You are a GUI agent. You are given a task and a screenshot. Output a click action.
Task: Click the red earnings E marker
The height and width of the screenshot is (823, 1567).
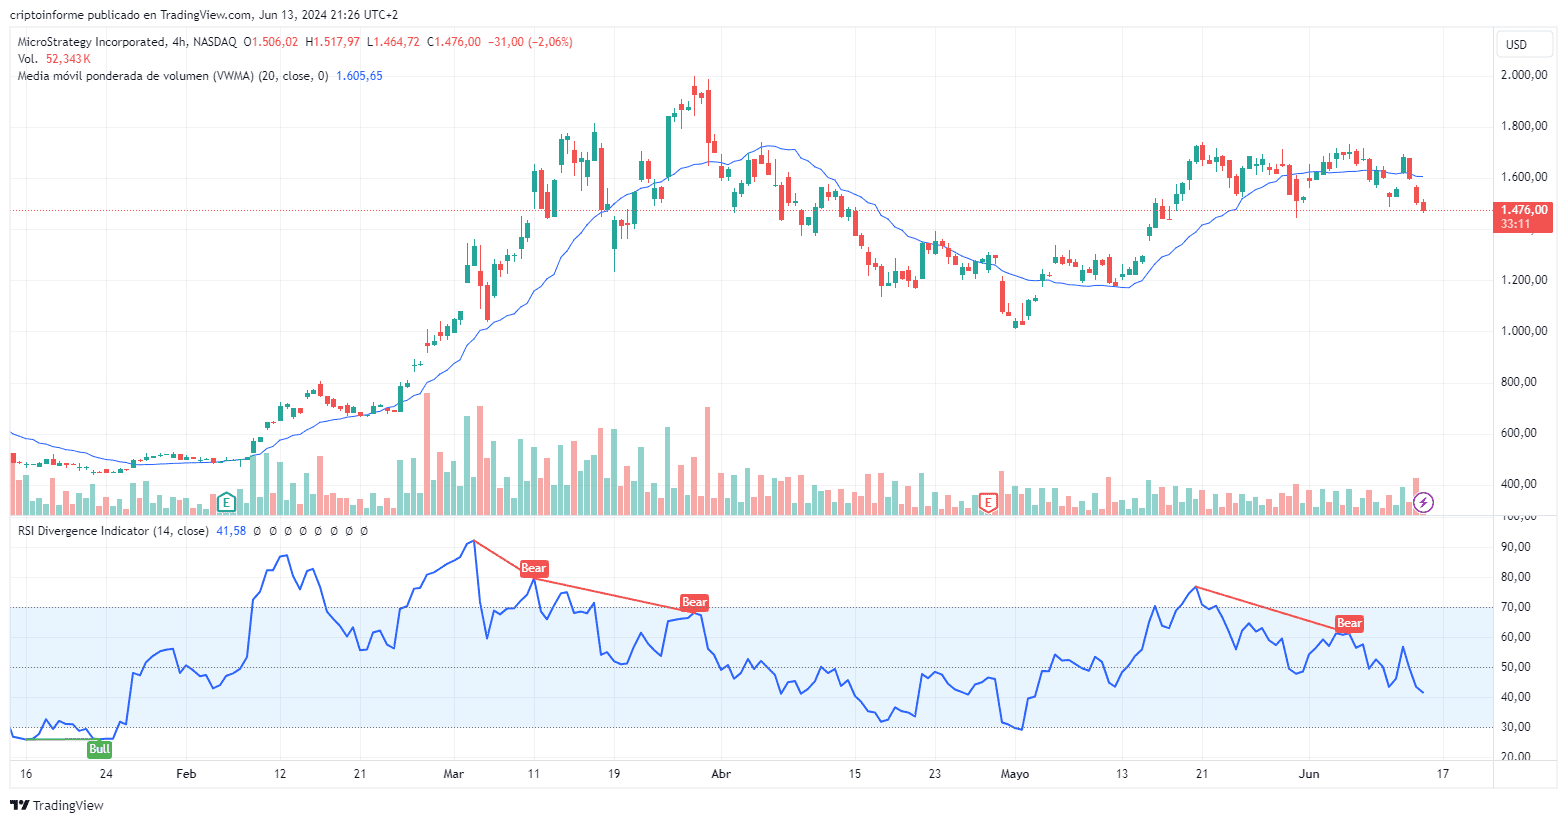click(988, 502)
